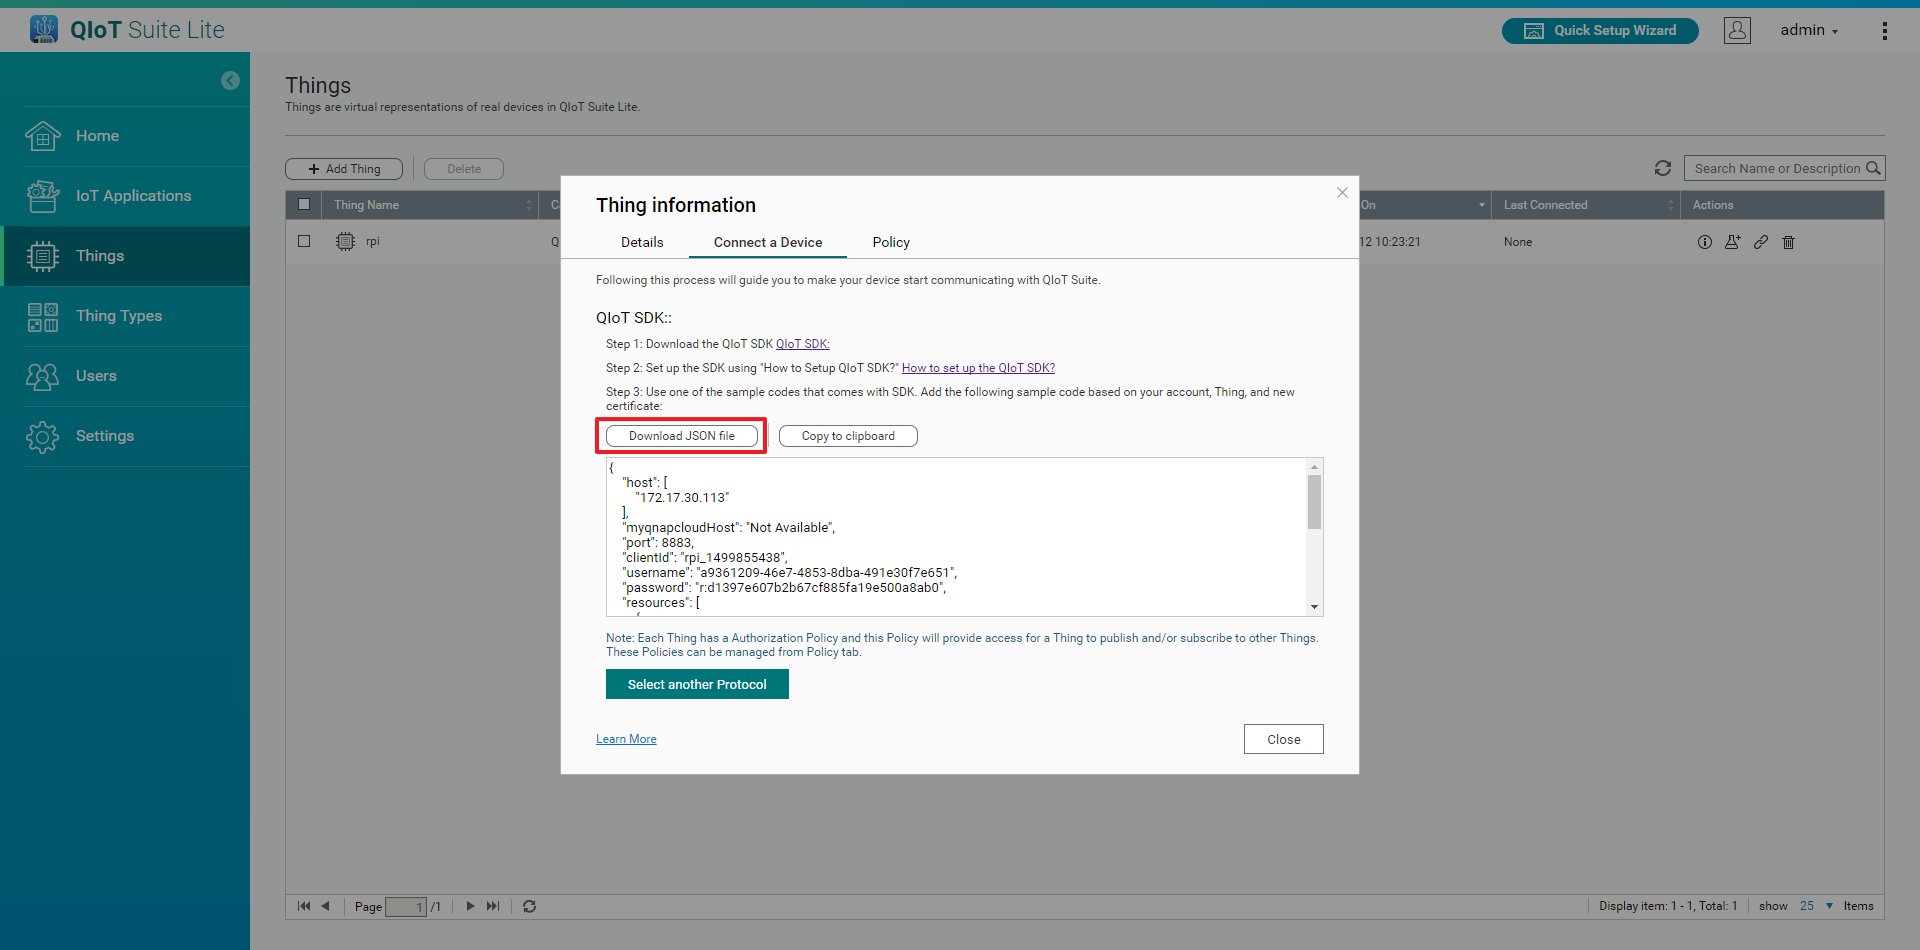Refresh the Things list icon near search
The height and width of the screenshot is (950, 1920).
[1663, 168]
